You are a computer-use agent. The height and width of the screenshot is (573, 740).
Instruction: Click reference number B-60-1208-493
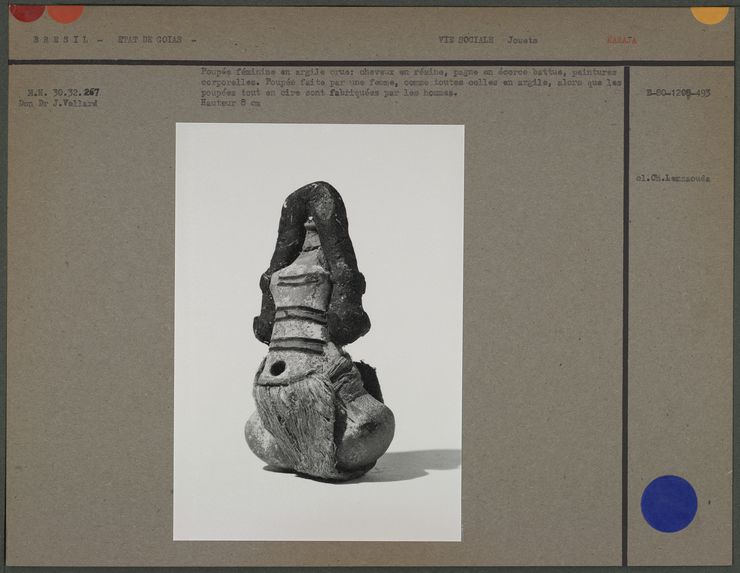point(678,92)
